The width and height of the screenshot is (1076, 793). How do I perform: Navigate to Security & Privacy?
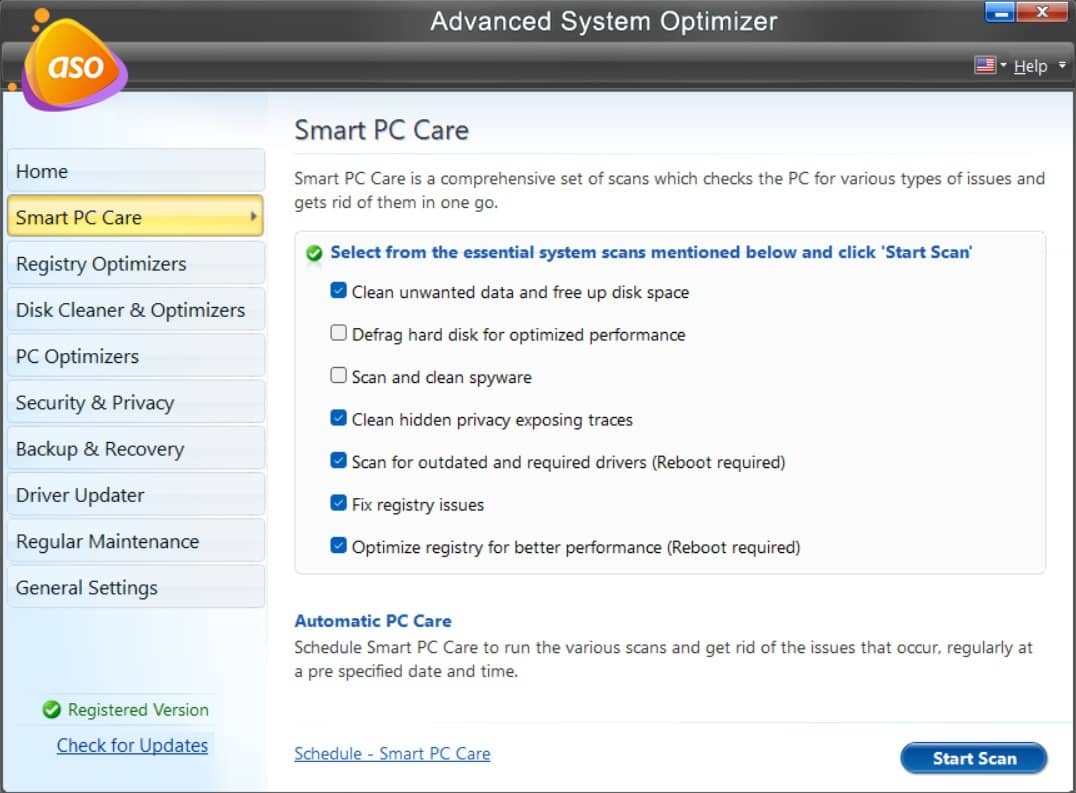click(96, 402)
